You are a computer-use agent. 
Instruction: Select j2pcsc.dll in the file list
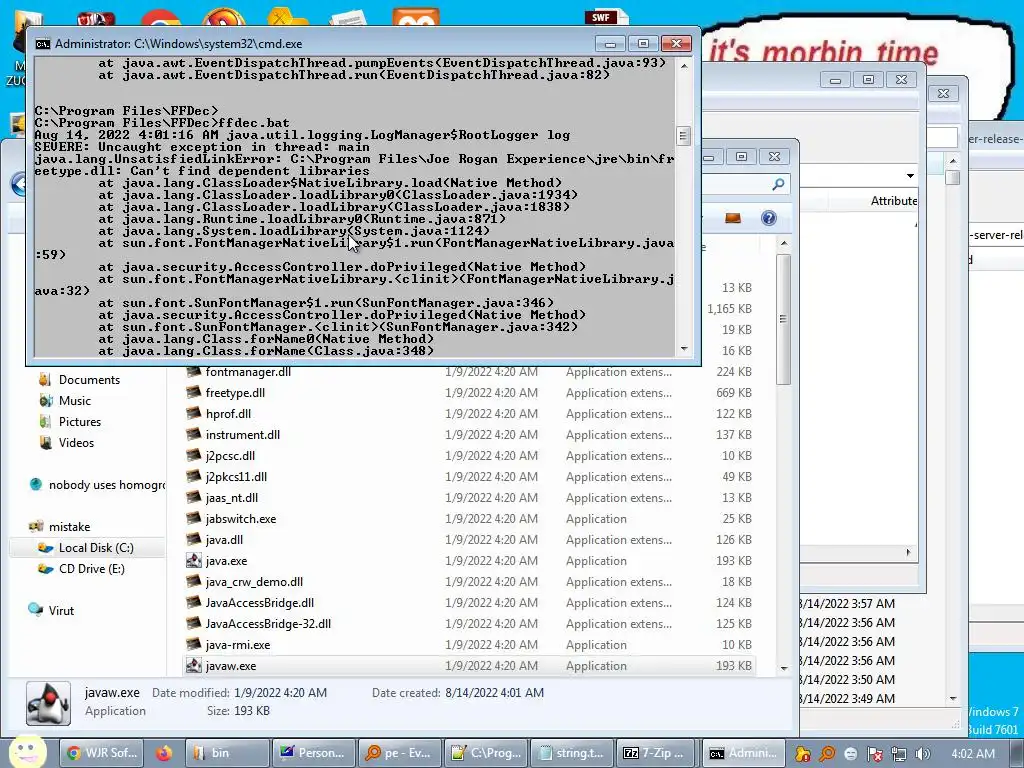(x=230, y=455)
